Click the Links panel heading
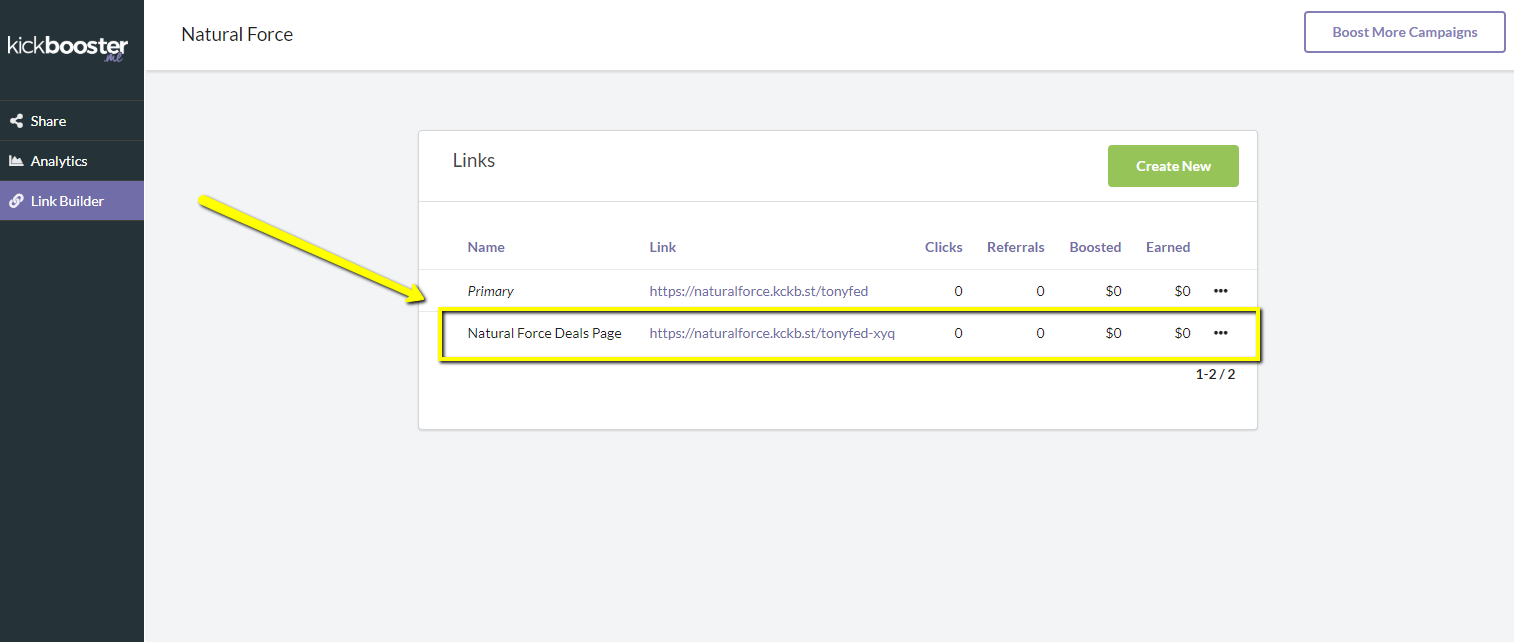1514x642 pixels. click(474, 160)
